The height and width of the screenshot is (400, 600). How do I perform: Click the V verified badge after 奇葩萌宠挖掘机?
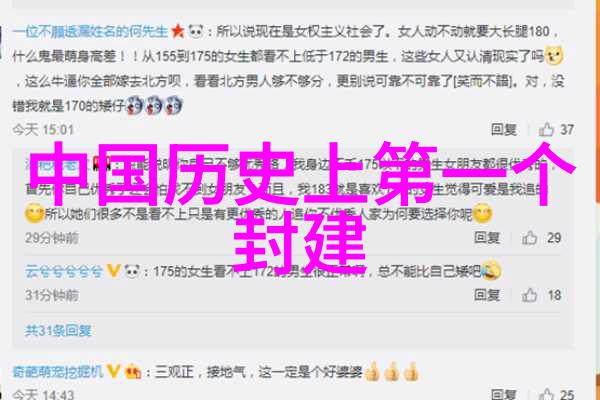pos(113,371)
